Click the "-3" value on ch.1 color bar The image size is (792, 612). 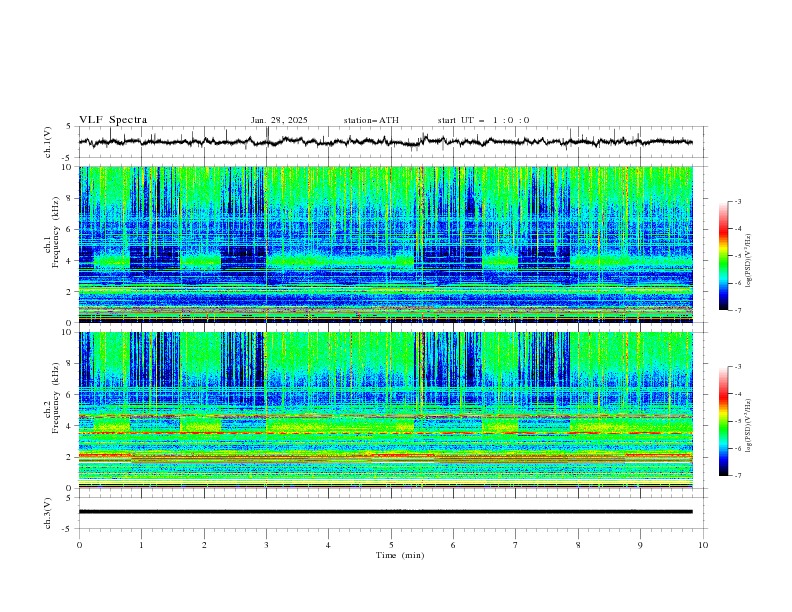coord(737,201)
